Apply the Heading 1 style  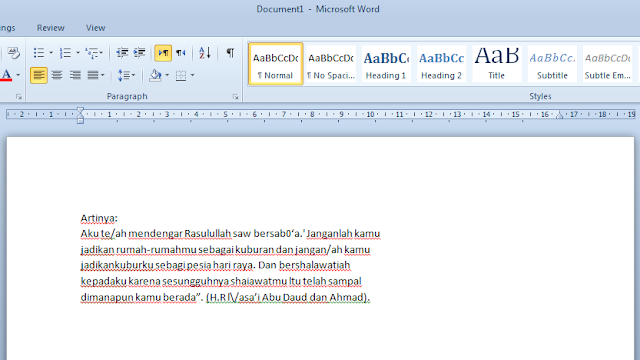click(386, 64)
